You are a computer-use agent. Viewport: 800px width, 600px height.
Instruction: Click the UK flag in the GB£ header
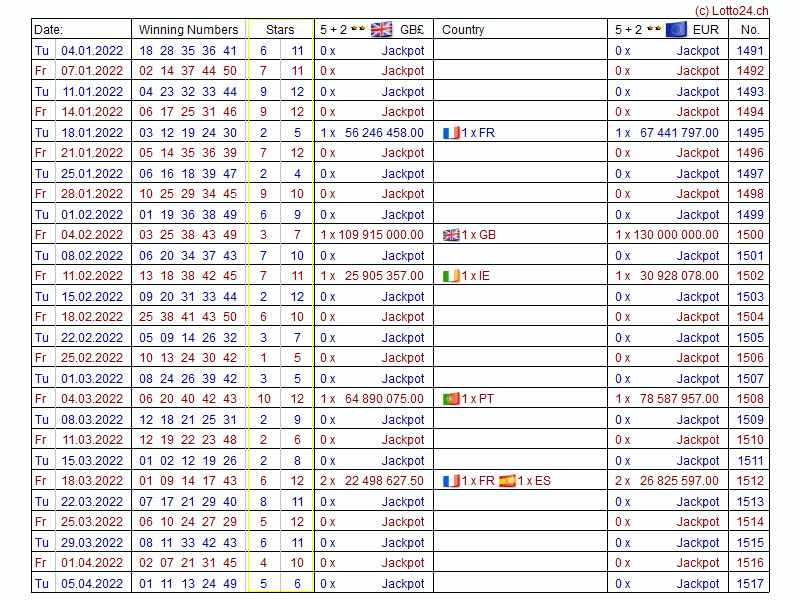pos(382,29)
